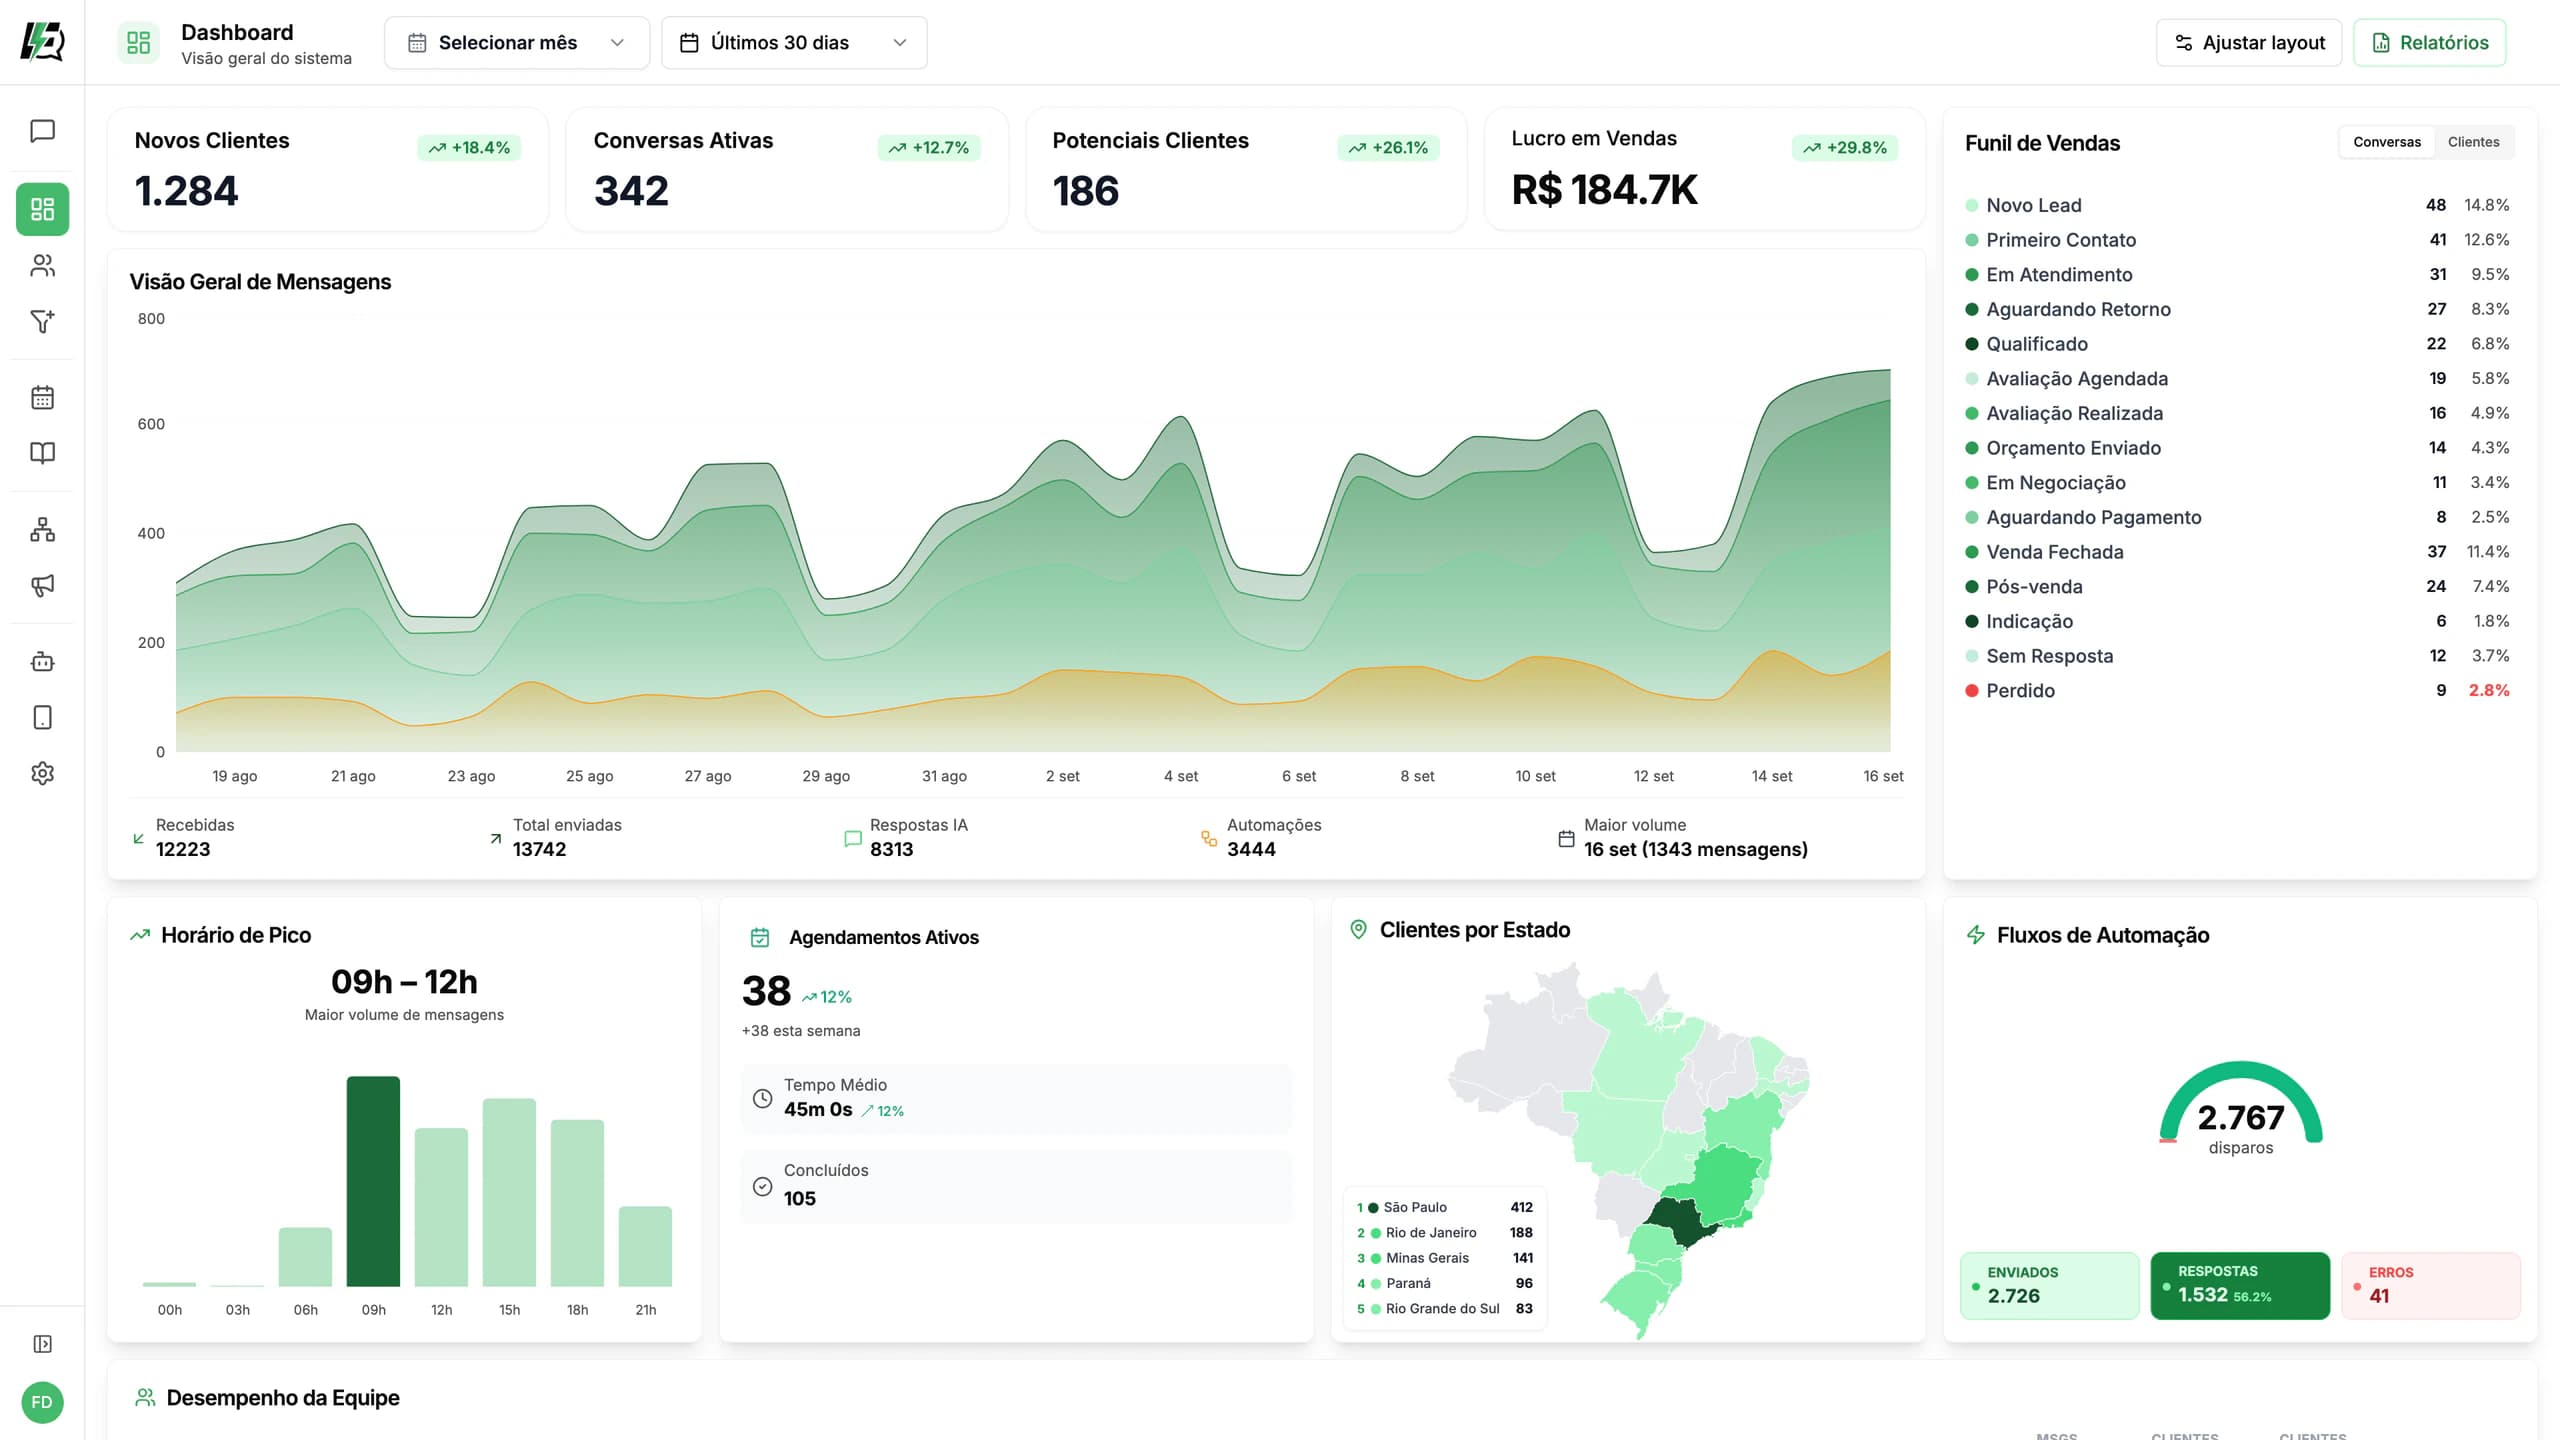Screen dimensions: 2560x1440
Task: Click the red Perdido color dot
Action: coord(1972,690)
